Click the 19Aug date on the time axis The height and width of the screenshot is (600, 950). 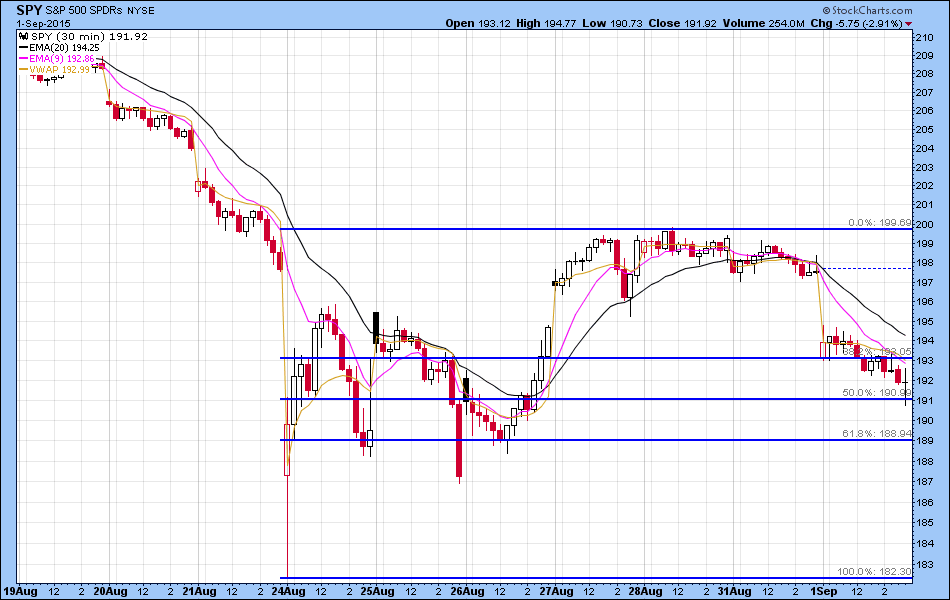coord(20,592)
